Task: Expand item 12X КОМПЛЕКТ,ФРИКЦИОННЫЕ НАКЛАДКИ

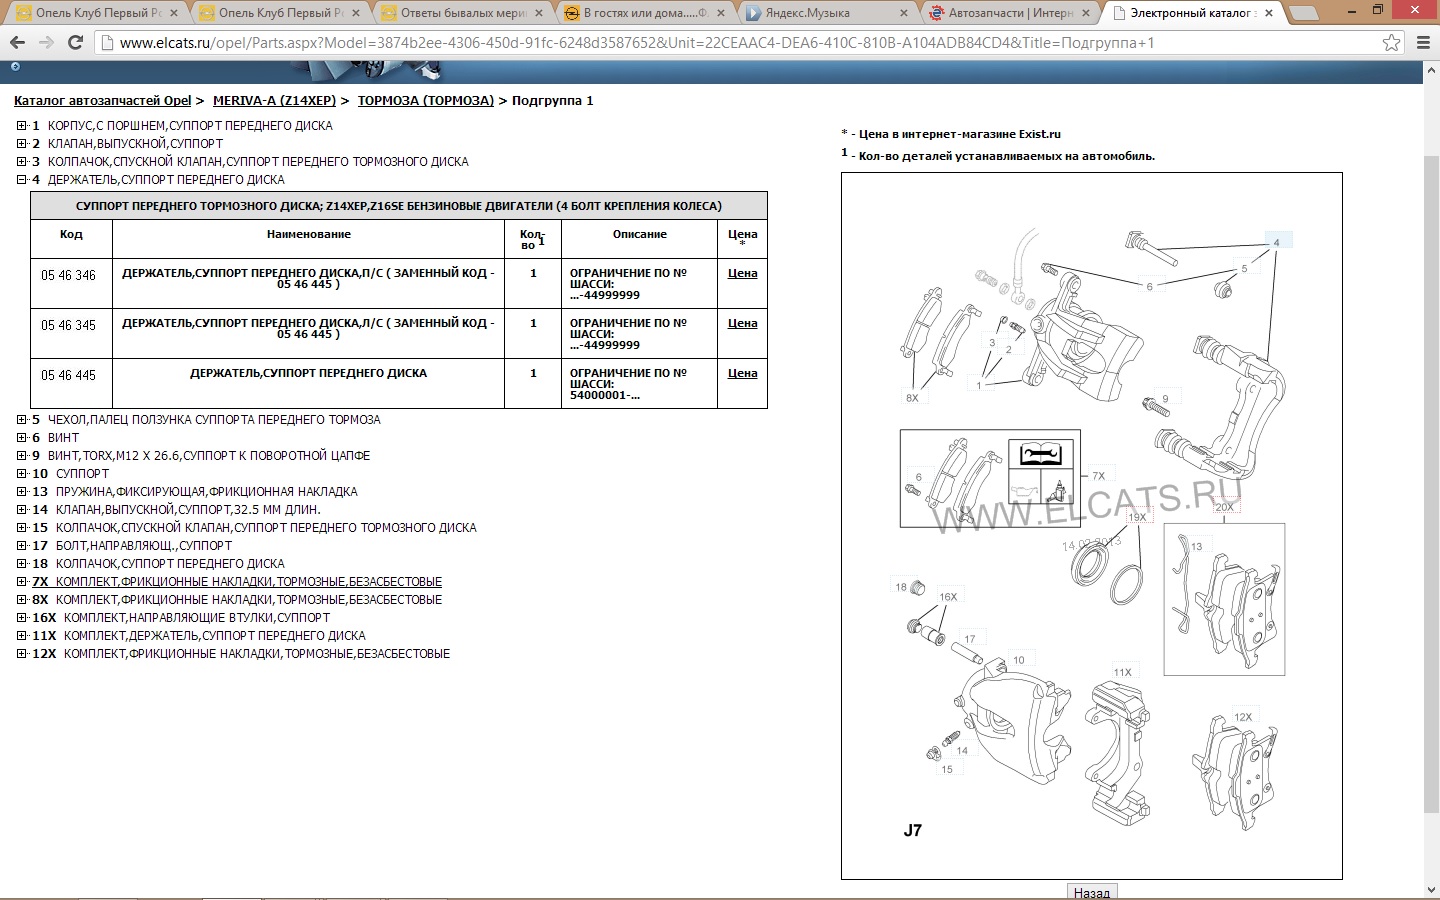Action: coord(22,654)
